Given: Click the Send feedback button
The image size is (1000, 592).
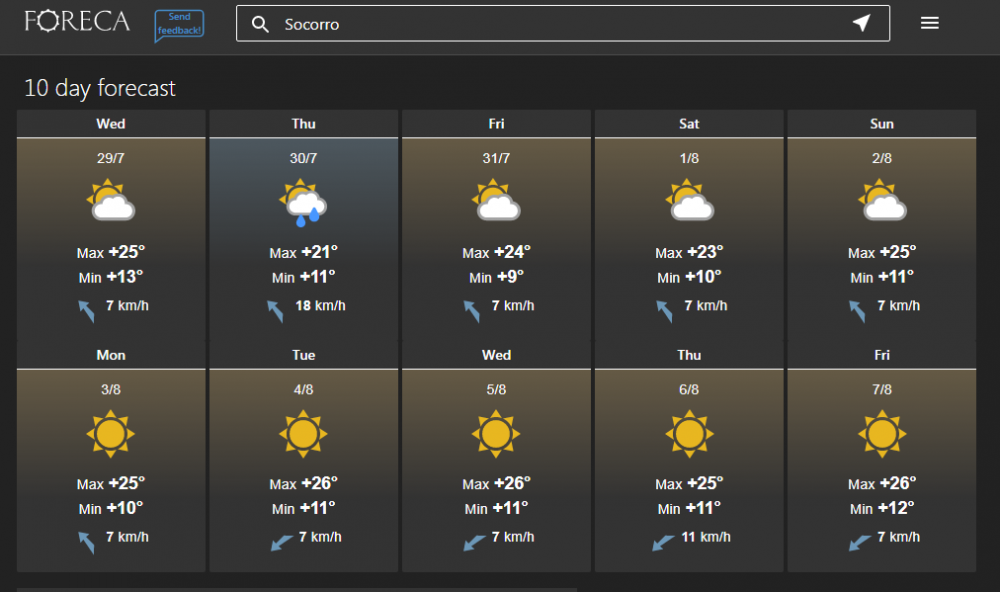Looking at the screenshot, I should pos(179,26).
